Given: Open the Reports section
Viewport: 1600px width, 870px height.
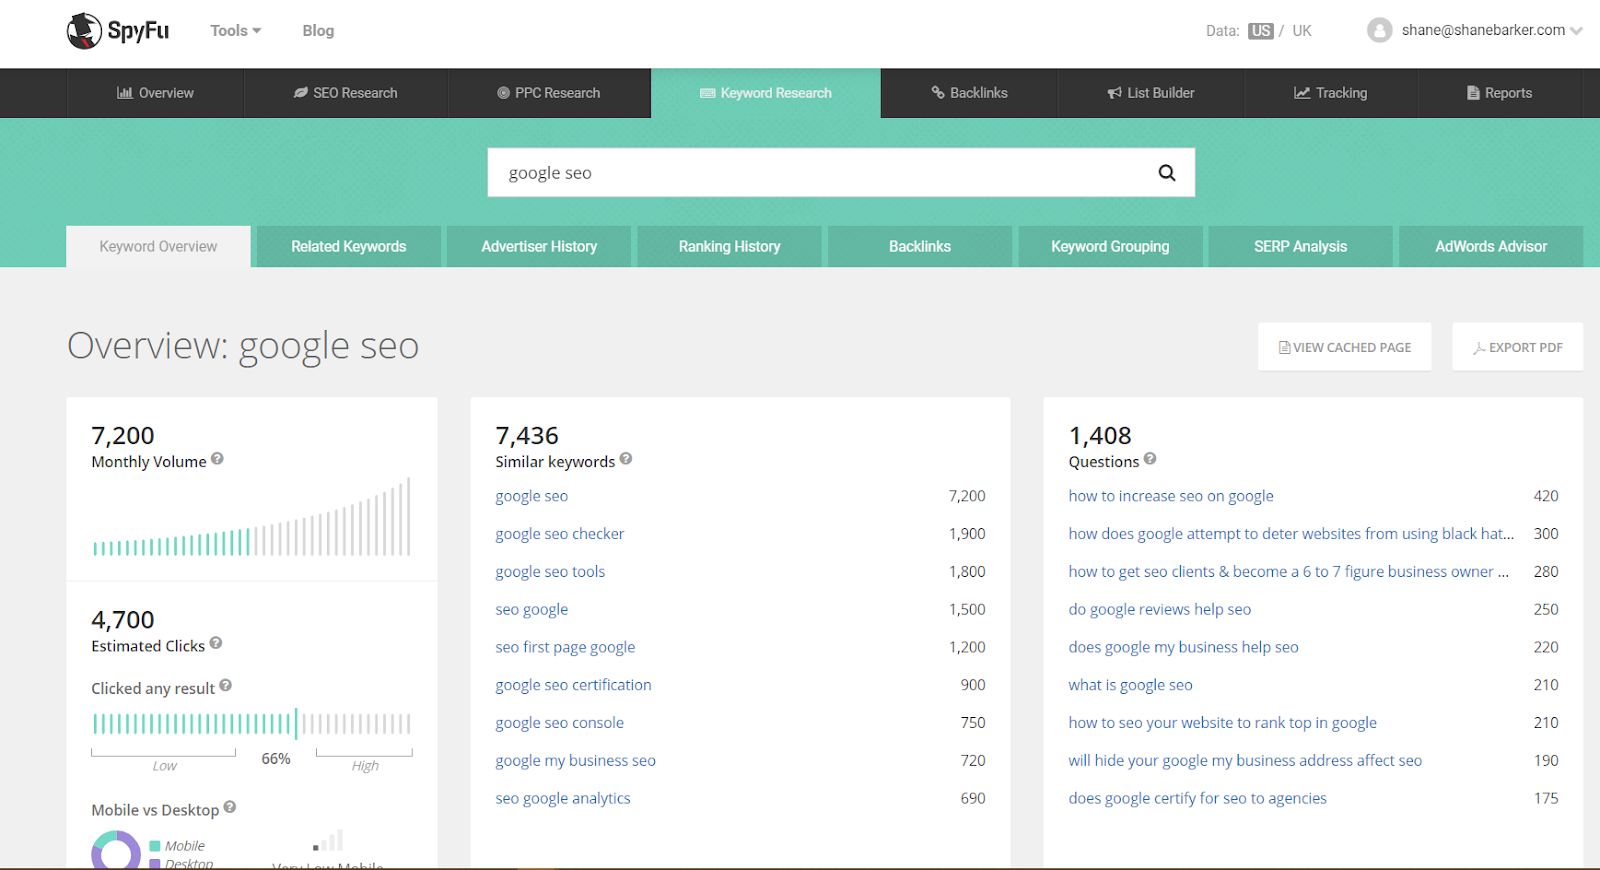Looking at the screenshot, I should coord(1500,93).
